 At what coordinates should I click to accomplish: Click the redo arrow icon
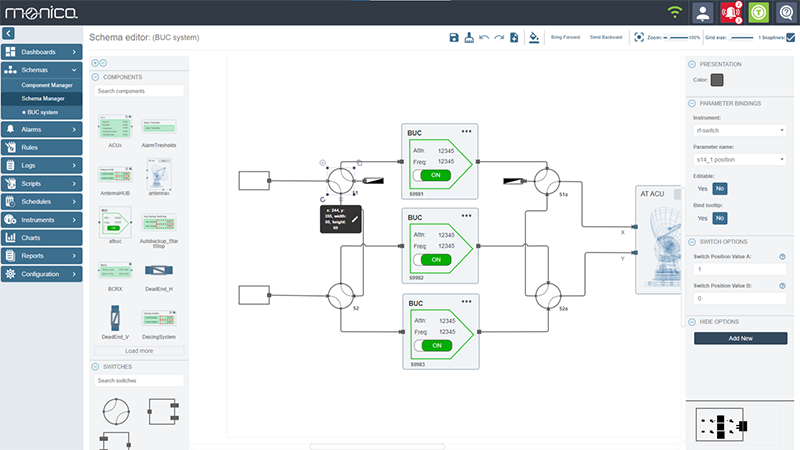(498, 37)
